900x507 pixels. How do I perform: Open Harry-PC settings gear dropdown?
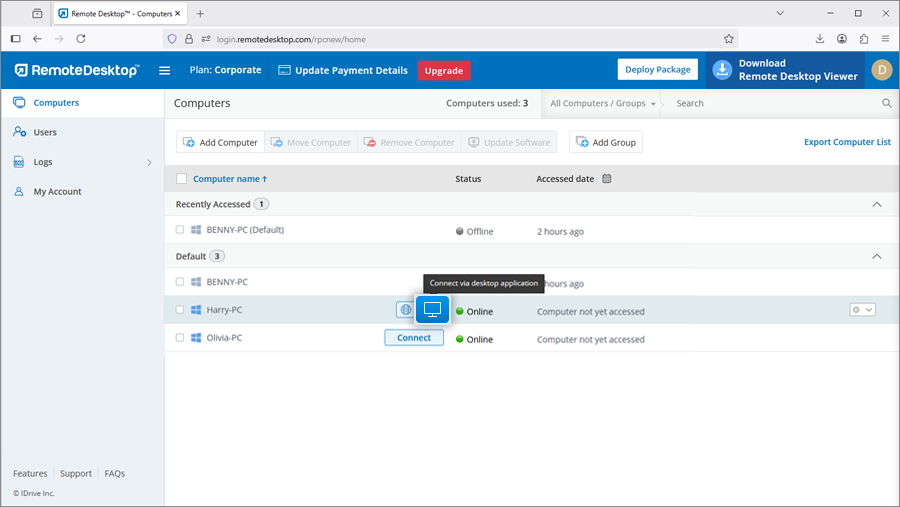[x=861, y=310]
